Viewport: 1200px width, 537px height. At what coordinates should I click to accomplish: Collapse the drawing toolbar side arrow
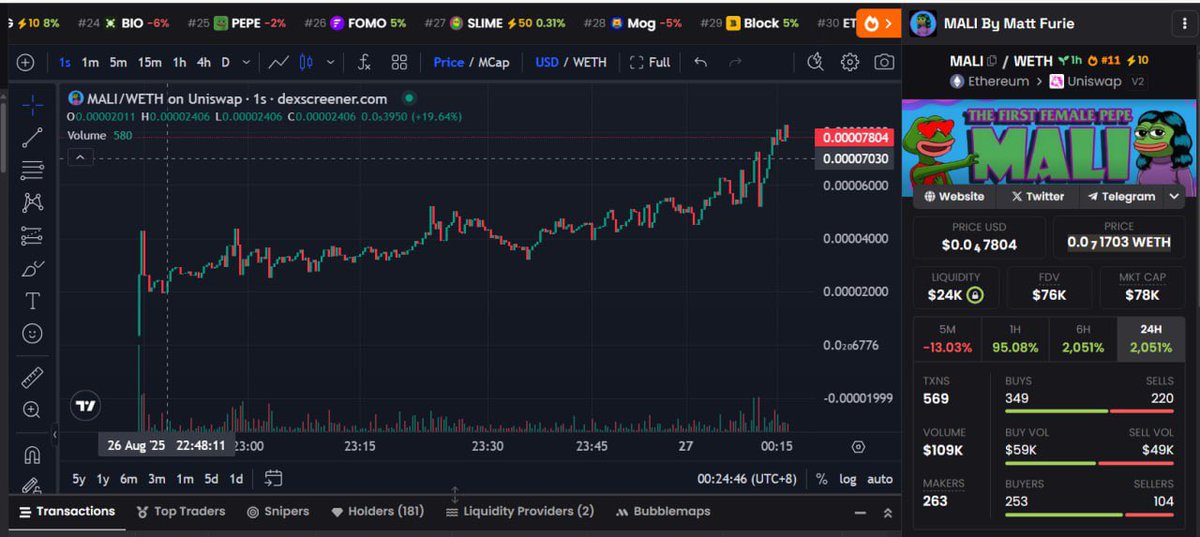pos(54,435)
